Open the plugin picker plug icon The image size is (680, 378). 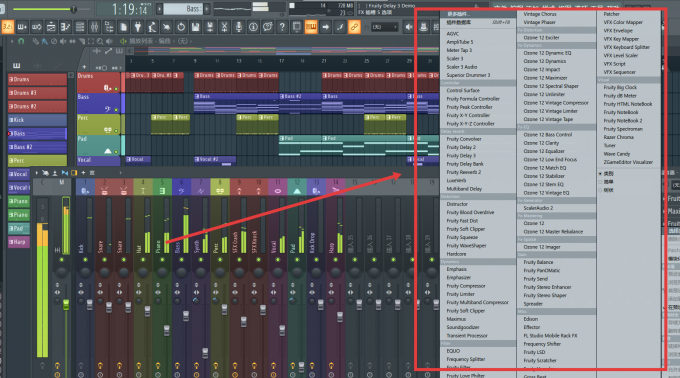tap(137, 27)
